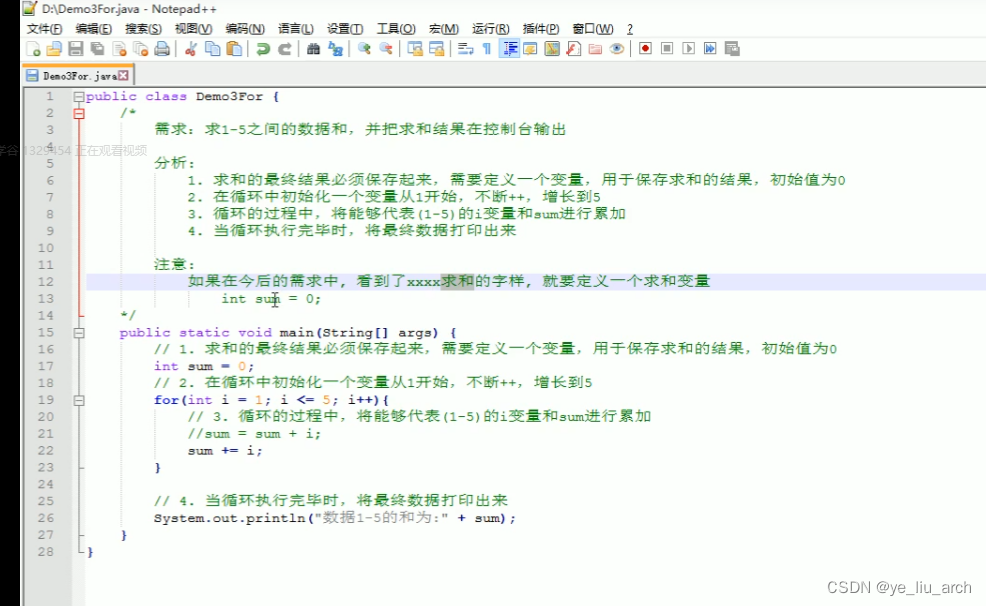This screenshot has height=606, width=986.
Task: Click the Close All documents icon
Action: pyautogui.click(x=140, y=49)
